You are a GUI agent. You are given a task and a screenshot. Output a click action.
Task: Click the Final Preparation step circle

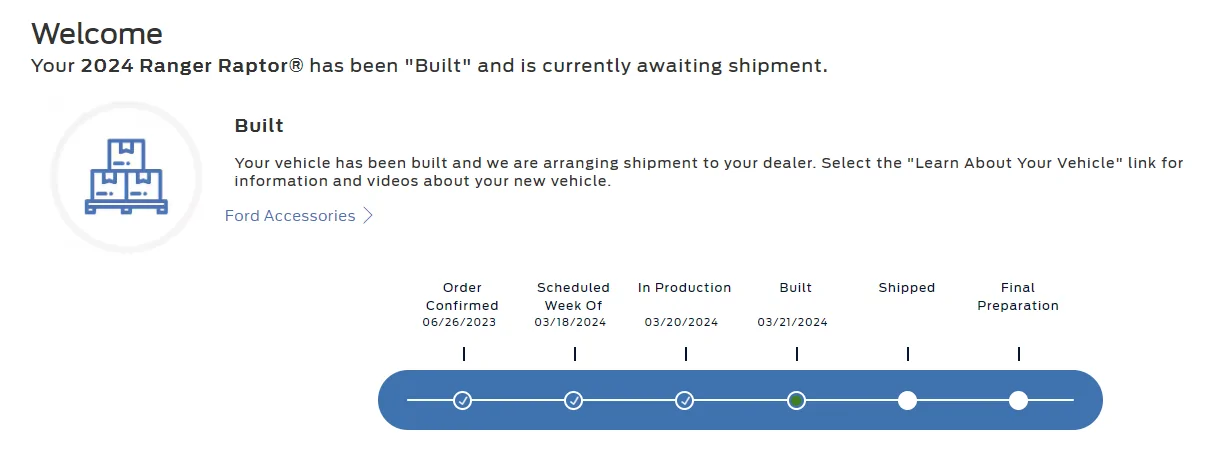coord(1018,400)
